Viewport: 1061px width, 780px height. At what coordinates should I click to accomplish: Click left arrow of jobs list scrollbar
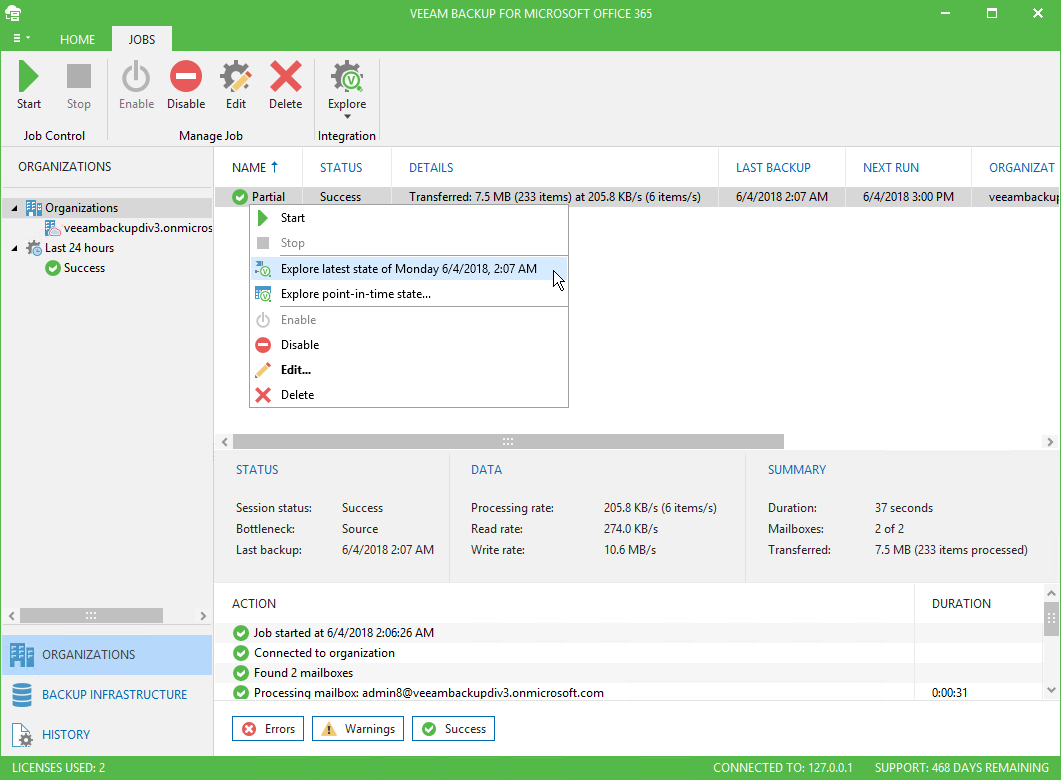225,442
